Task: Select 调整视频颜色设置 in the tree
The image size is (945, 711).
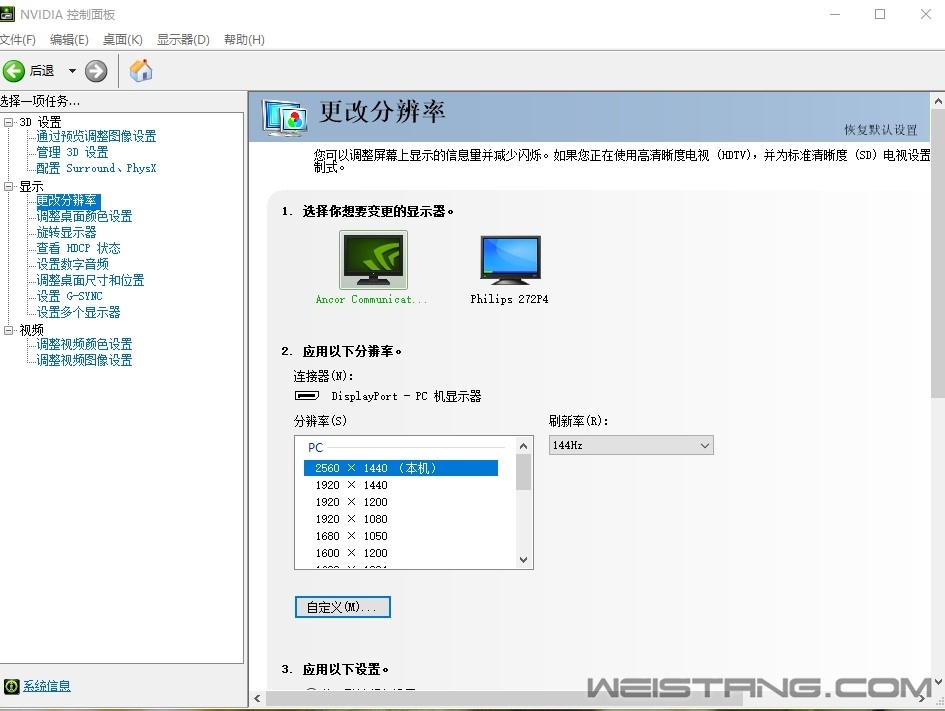Action: [x=84, y=344]
